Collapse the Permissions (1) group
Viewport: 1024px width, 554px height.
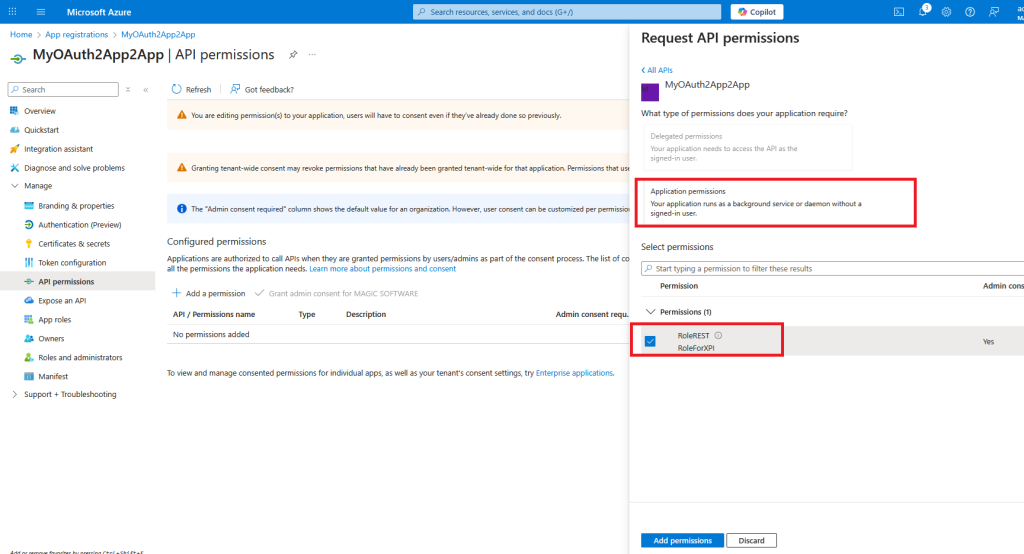[653, 312]
